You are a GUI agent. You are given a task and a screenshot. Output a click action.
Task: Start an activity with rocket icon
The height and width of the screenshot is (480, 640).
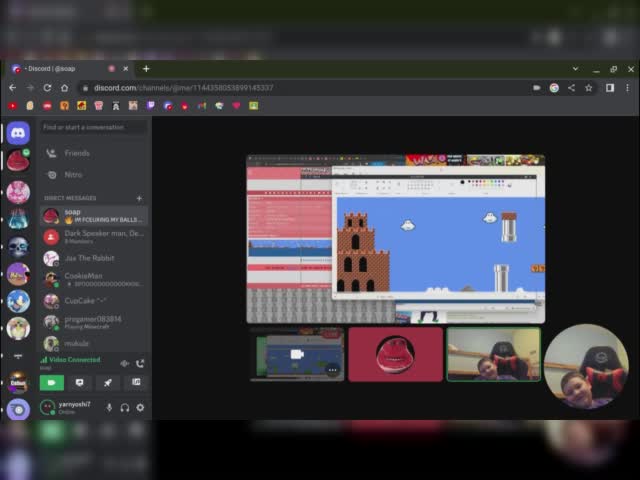(108, 382)
